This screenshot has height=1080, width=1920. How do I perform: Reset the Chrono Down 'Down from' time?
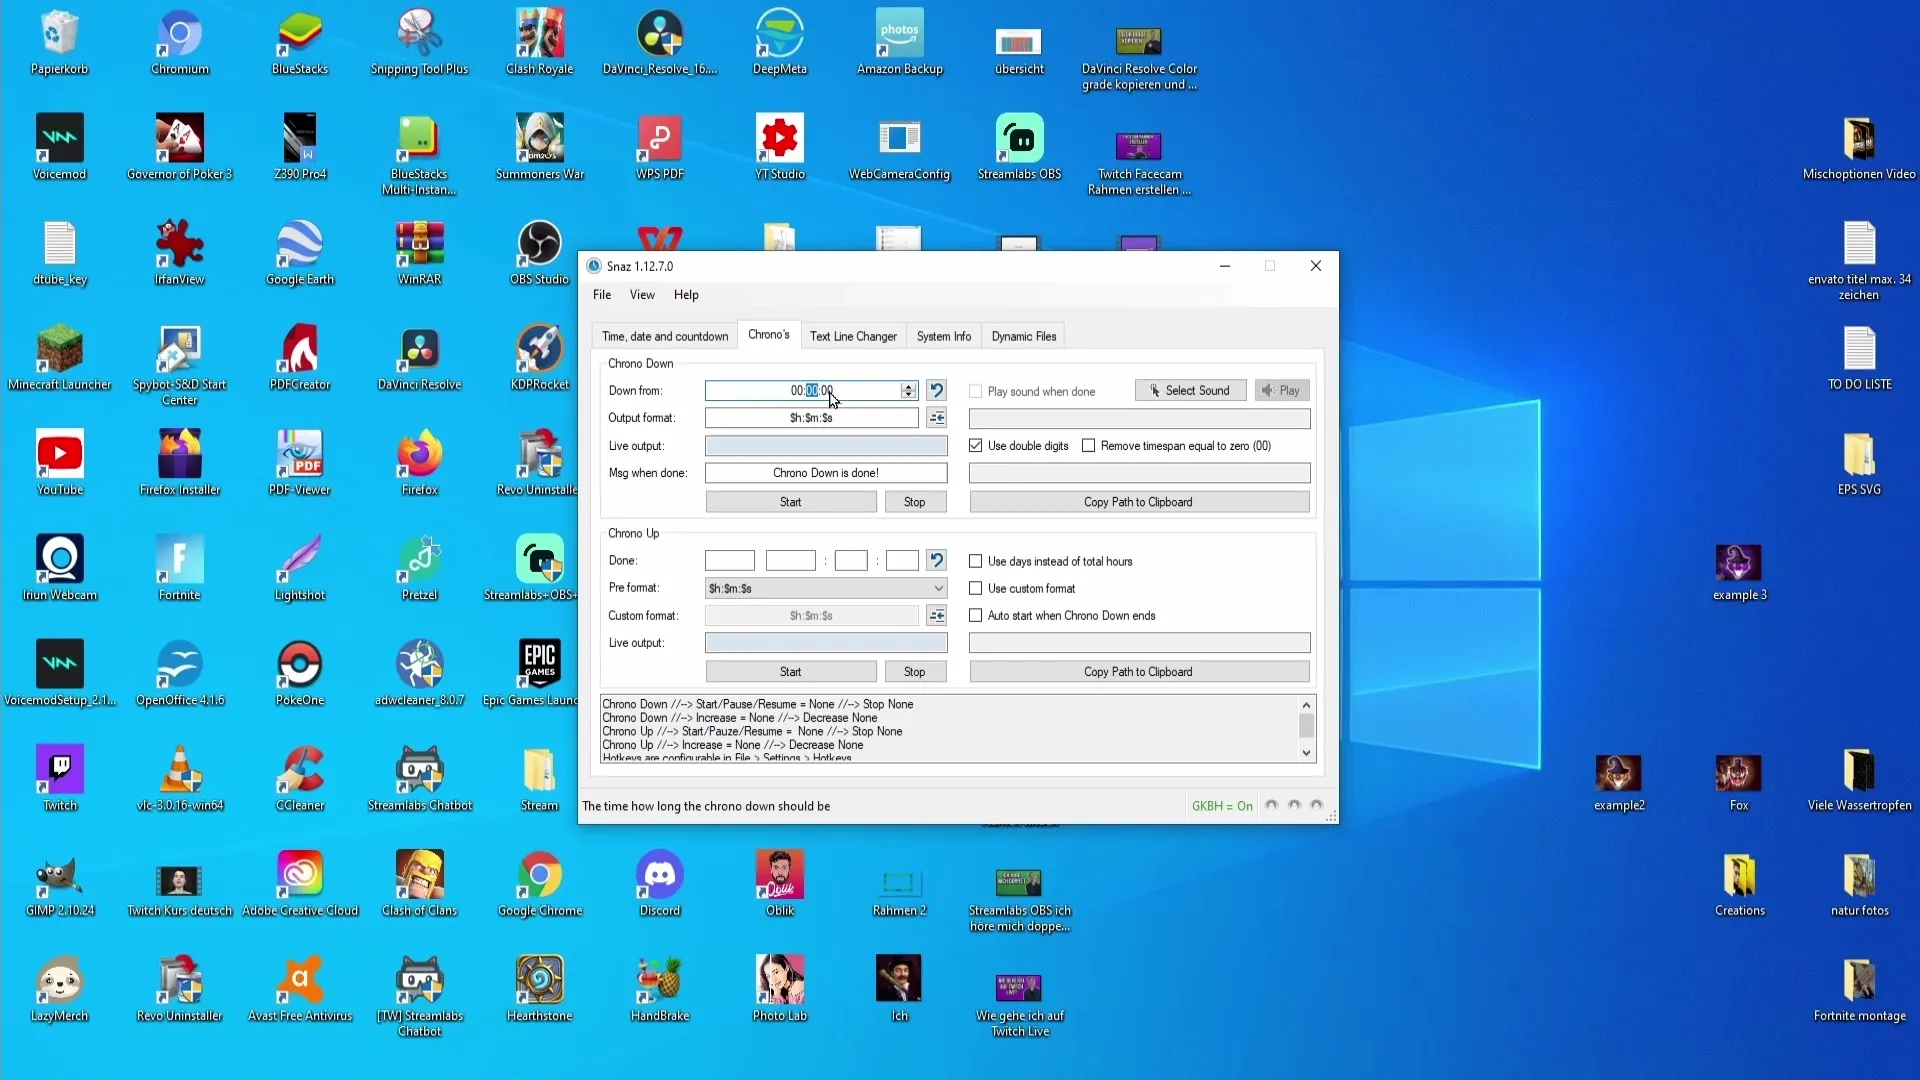[936, 391]
